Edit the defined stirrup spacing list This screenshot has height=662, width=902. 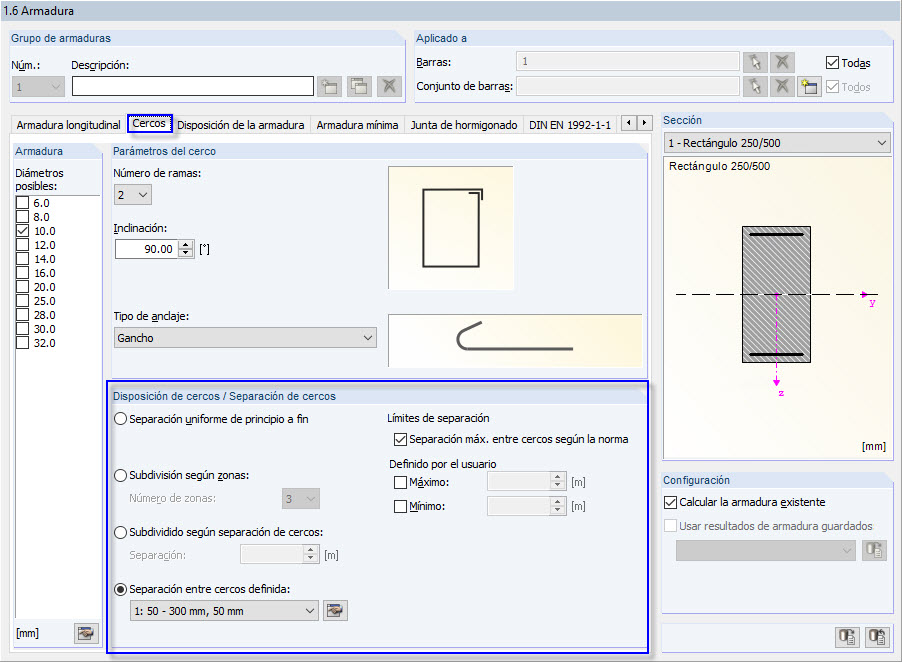coord(335,610)
